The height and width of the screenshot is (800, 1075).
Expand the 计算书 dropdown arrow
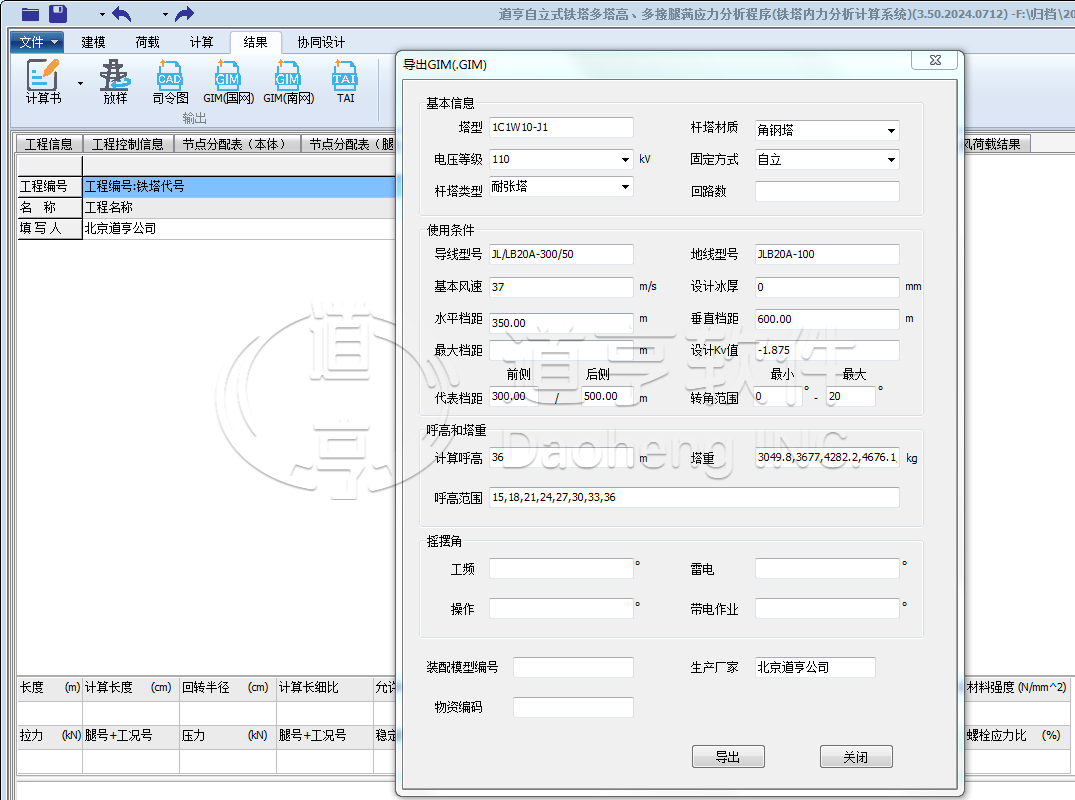[x=80, y=84]
